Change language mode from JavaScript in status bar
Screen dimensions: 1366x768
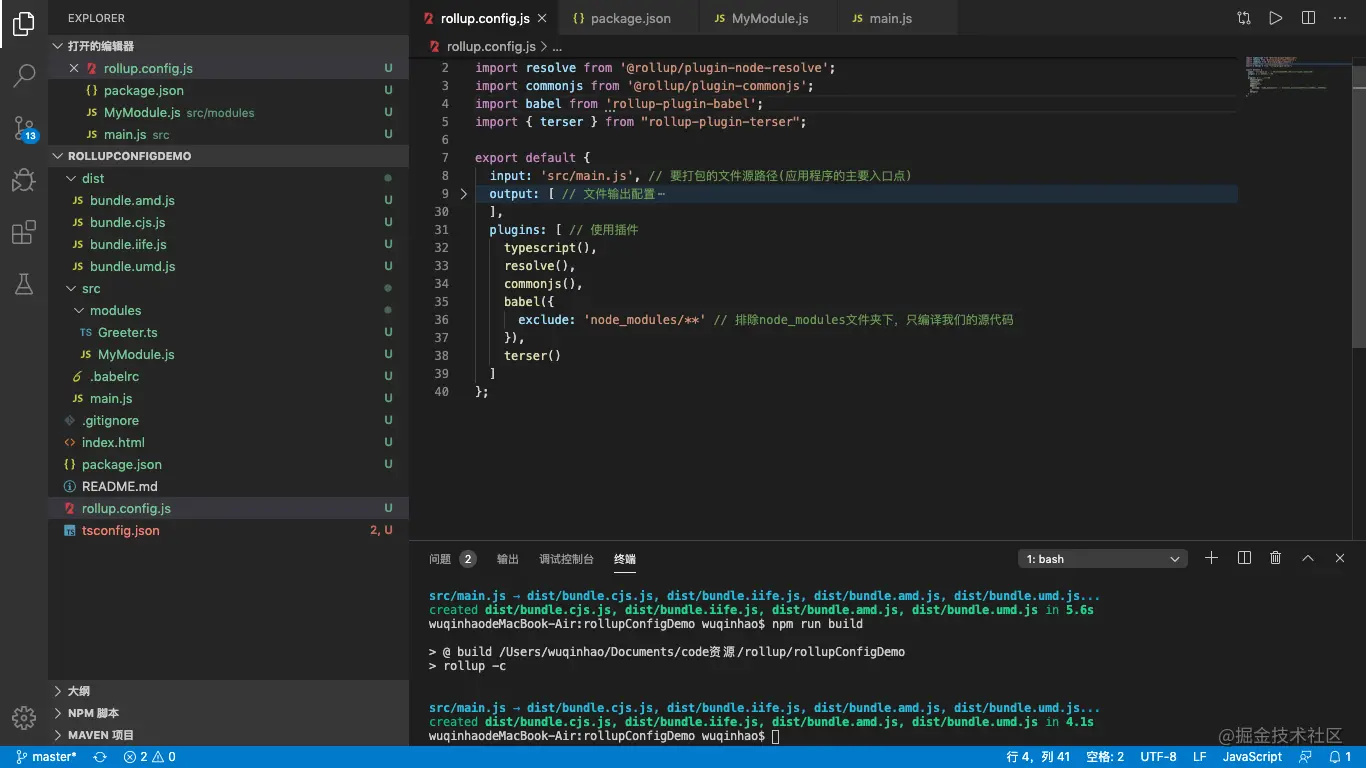point(1252,757)
